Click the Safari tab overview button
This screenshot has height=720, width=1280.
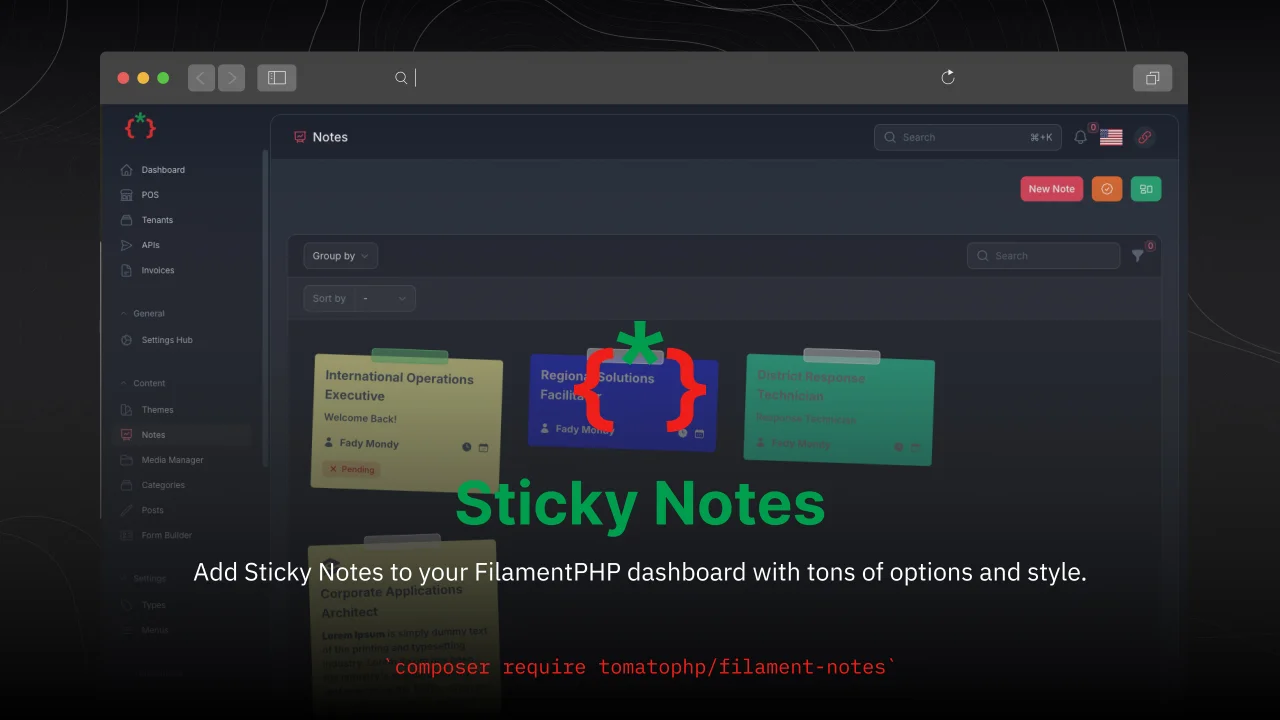[1152, 77]
